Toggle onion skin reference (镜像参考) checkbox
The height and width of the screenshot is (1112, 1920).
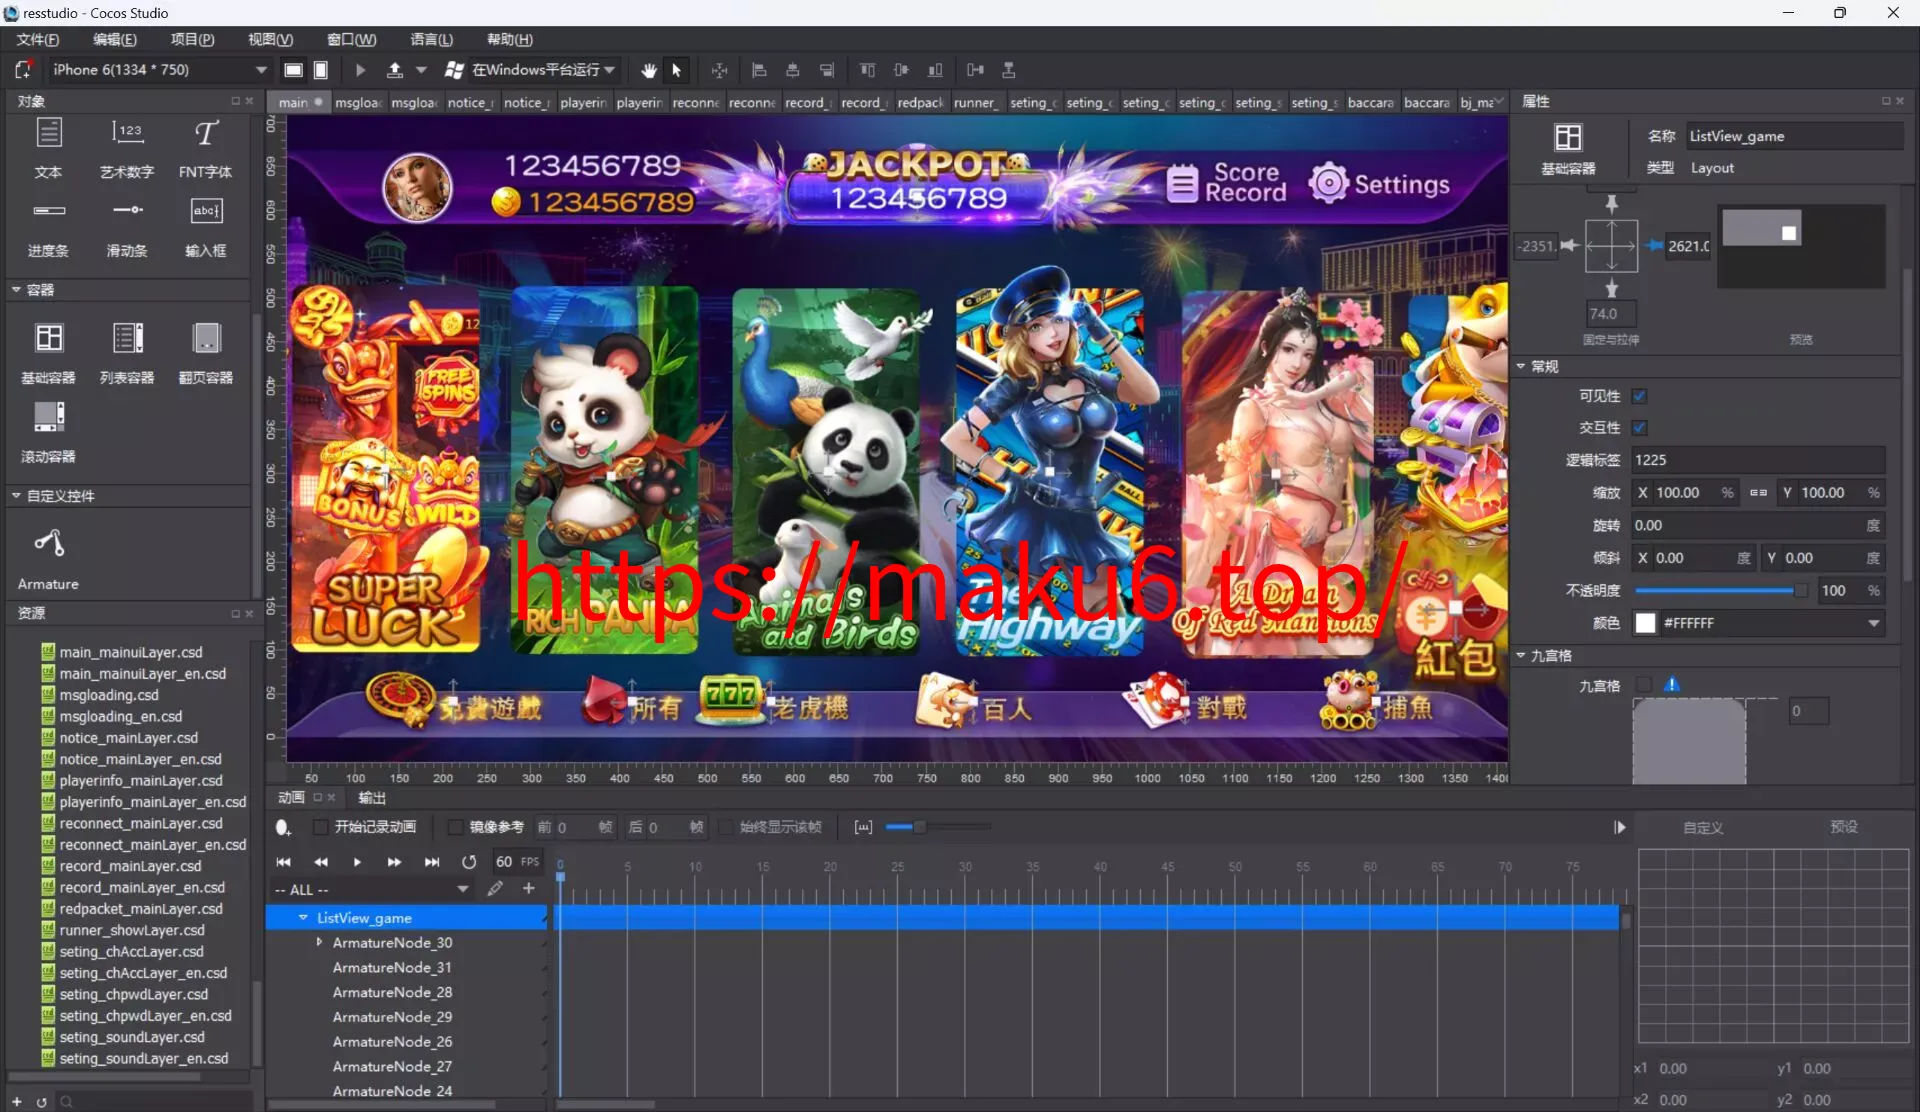point(455,827)
